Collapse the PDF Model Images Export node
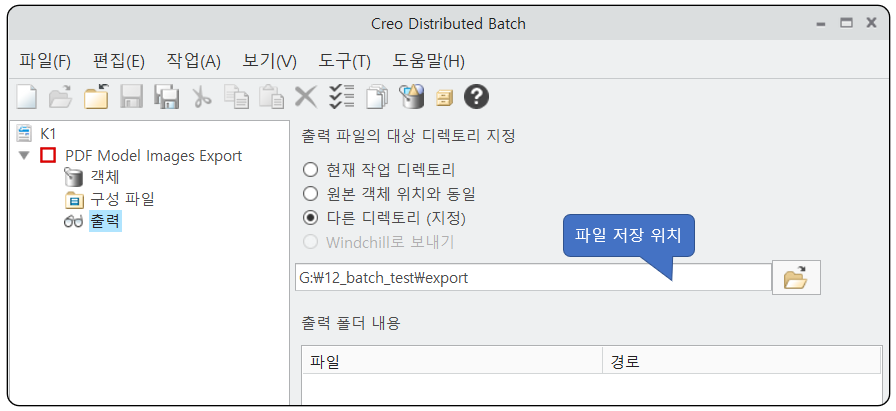This screenshot has width=896, height=411. coord(24,155)
